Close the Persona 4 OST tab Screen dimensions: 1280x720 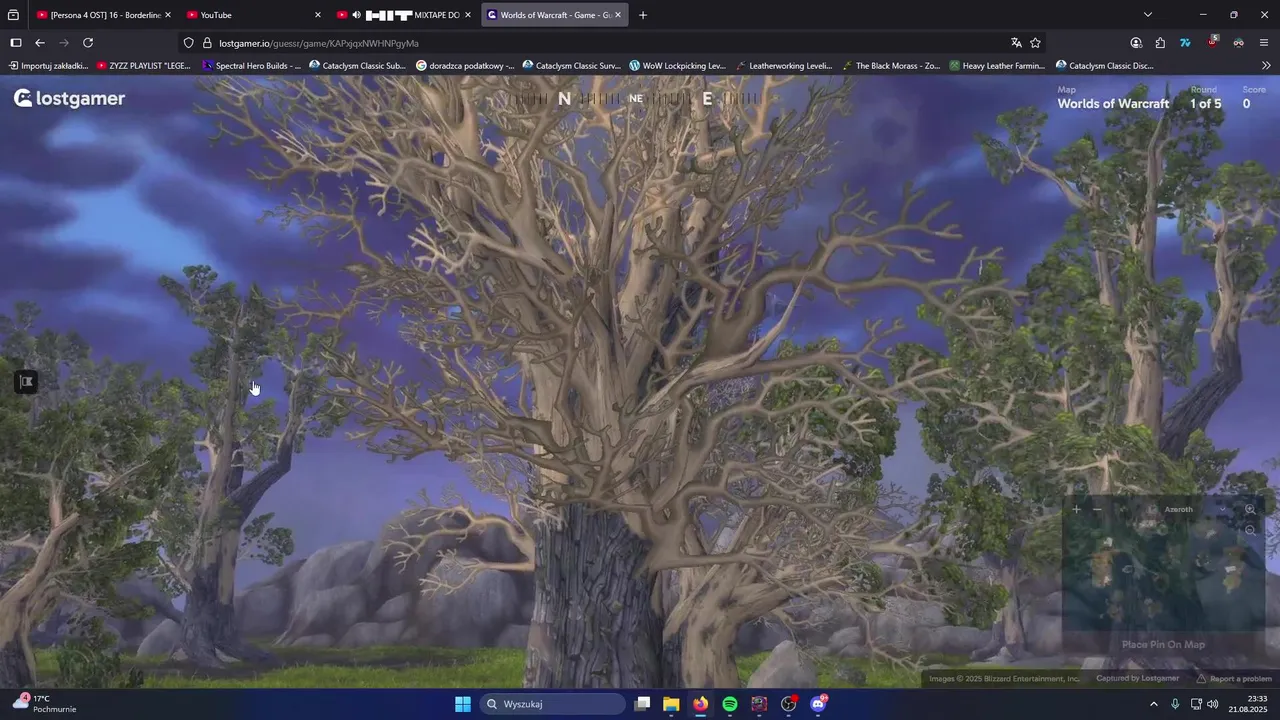coord(167,15)
